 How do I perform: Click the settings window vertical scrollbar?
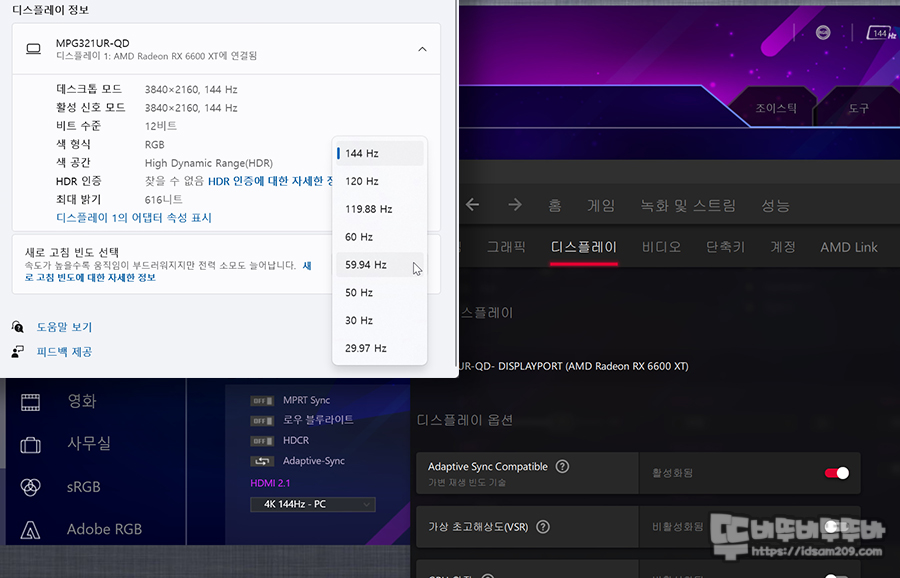click(456, 184)
